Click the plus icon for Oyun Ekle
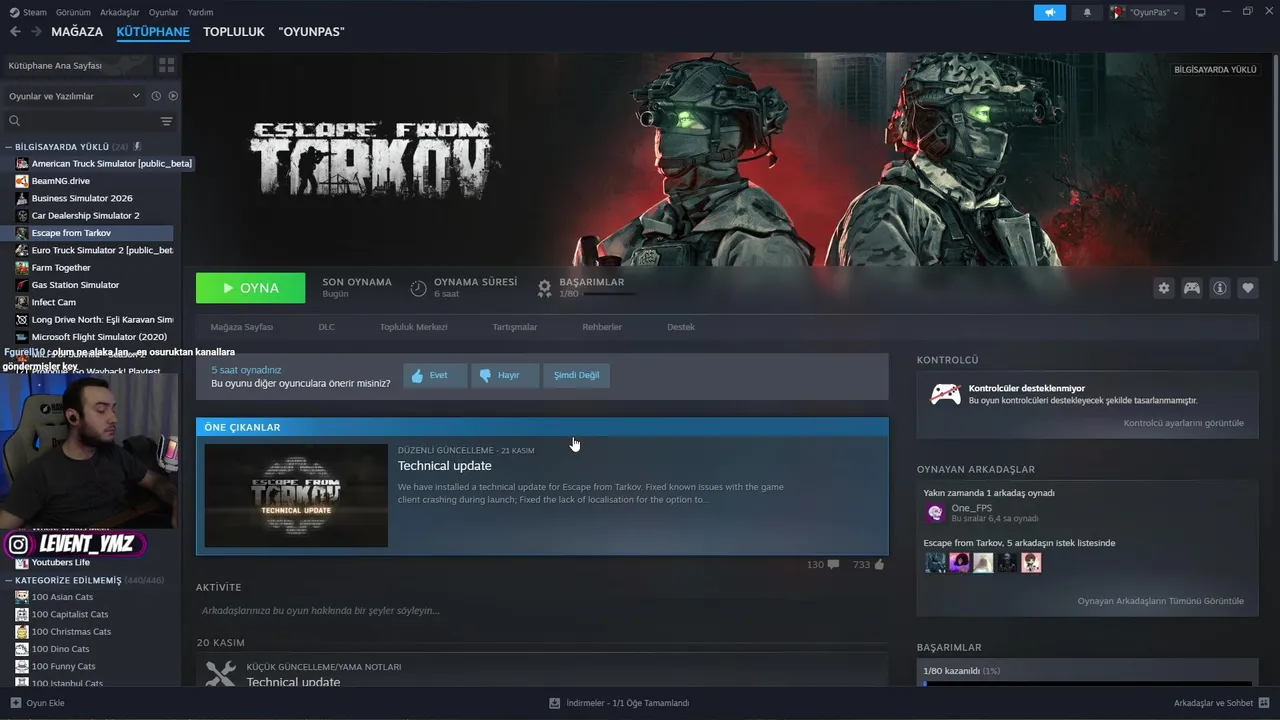Screen dimensions: 1280x720 click(x=15, y=703)
